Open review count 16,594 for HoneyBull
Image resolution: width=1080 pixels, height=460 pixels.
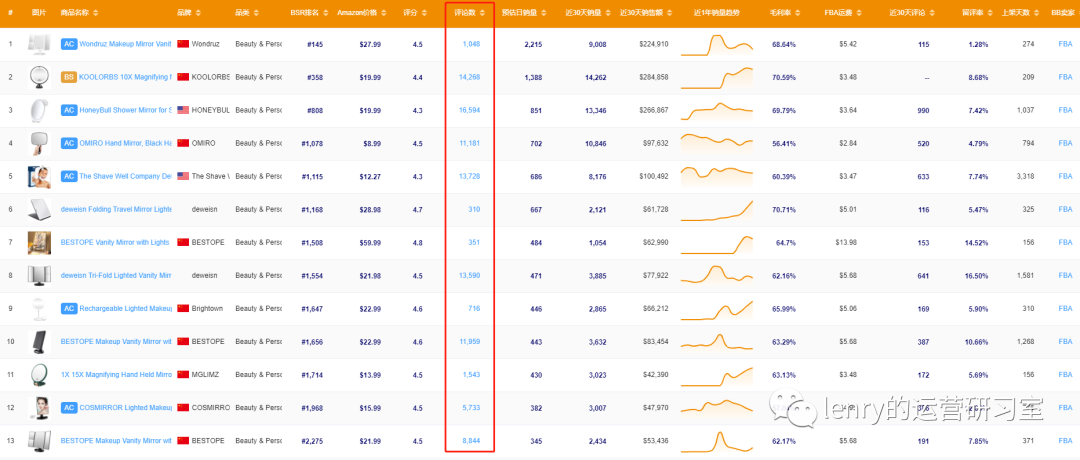point(470,110)
